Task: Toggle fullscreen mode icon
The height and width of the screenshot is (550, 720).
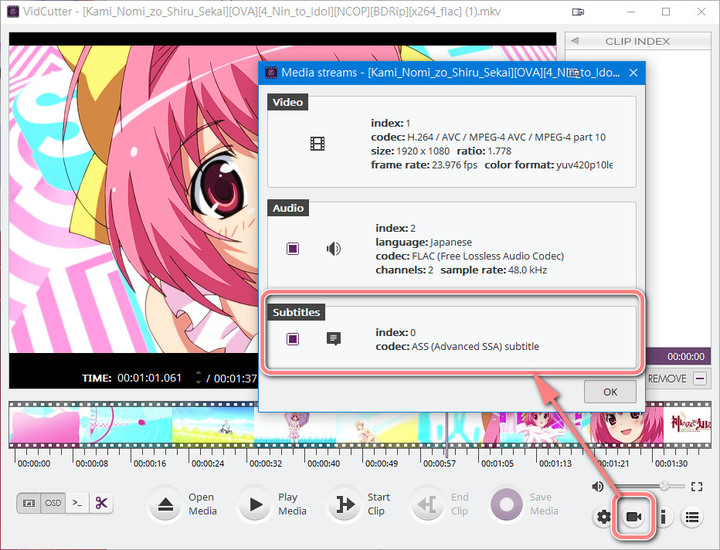Action: pos(697,487)
